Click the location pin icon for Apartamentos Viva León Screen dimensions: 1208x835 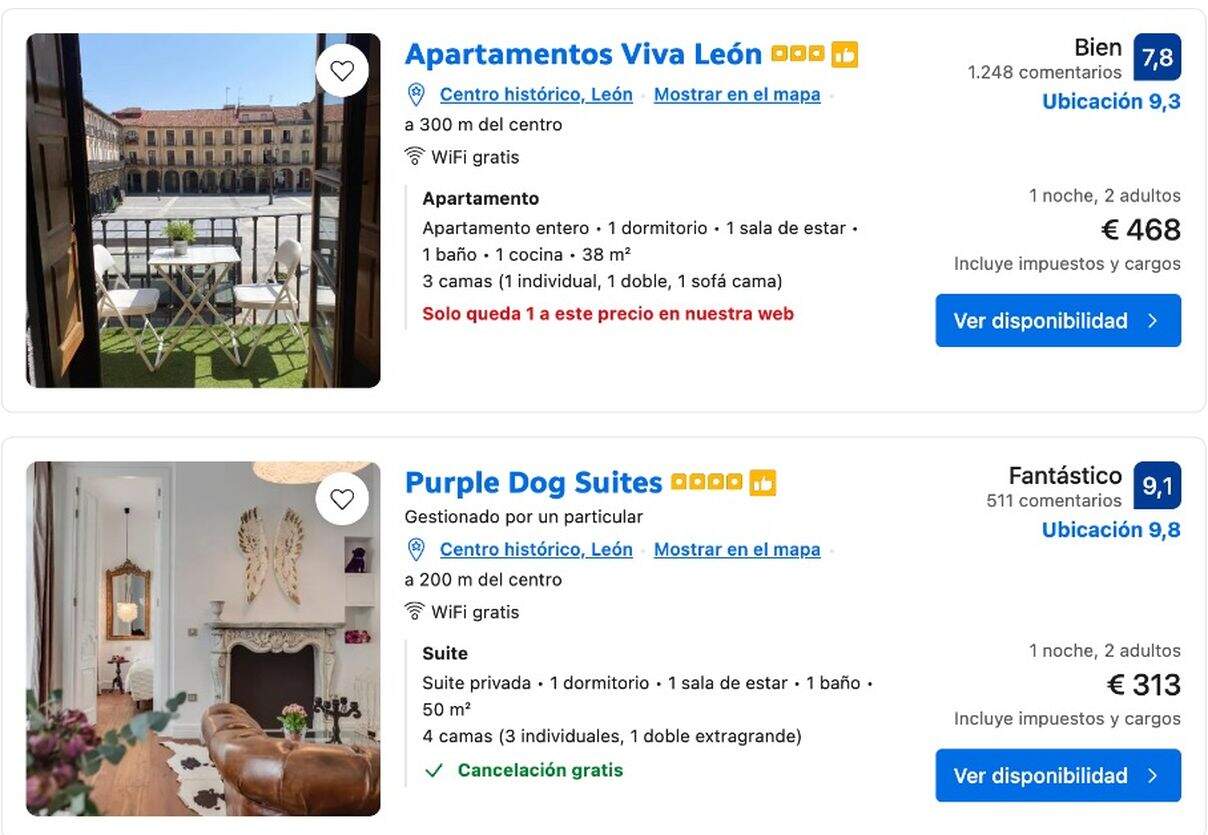(x=415, y=94)
